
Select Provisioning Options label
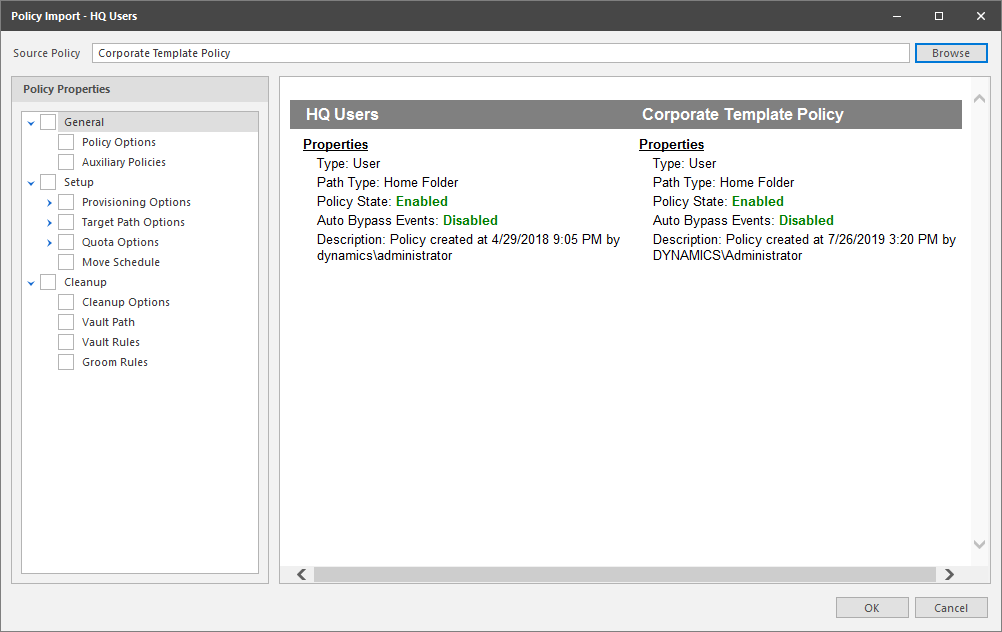pos(136,202)
